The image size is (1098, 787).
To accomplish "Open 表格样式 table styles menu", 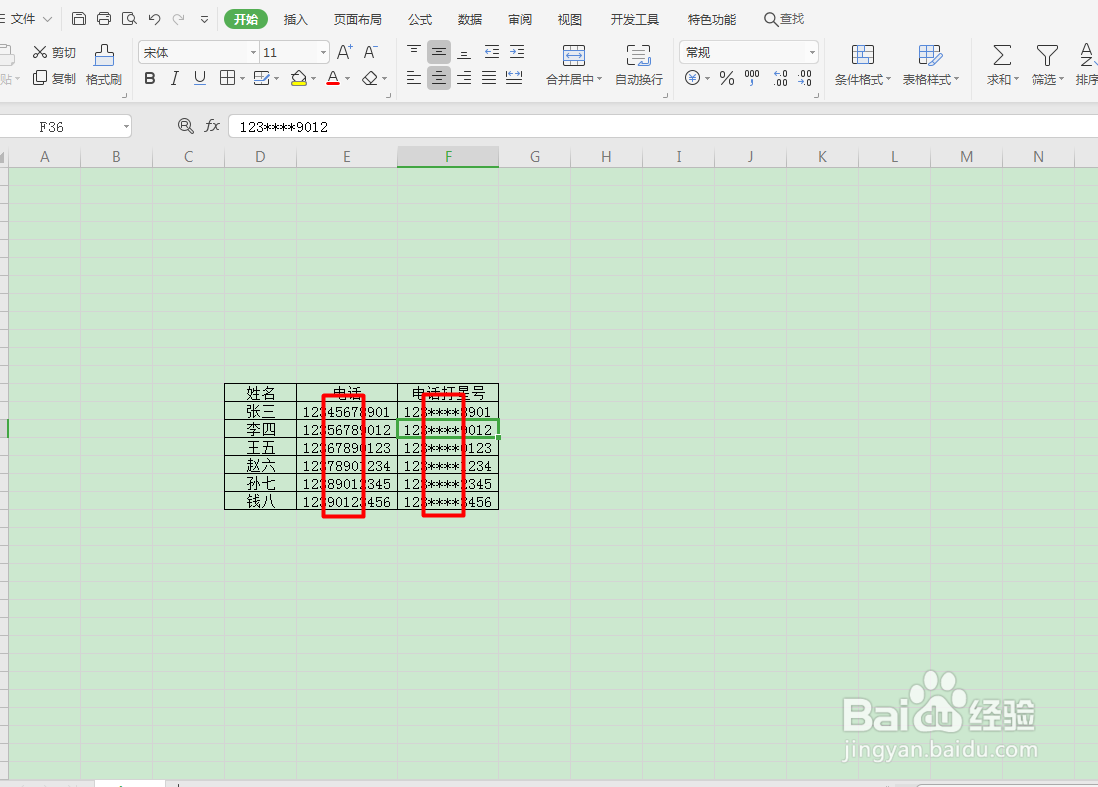I will pyautogui.click(x=931, y=66).
